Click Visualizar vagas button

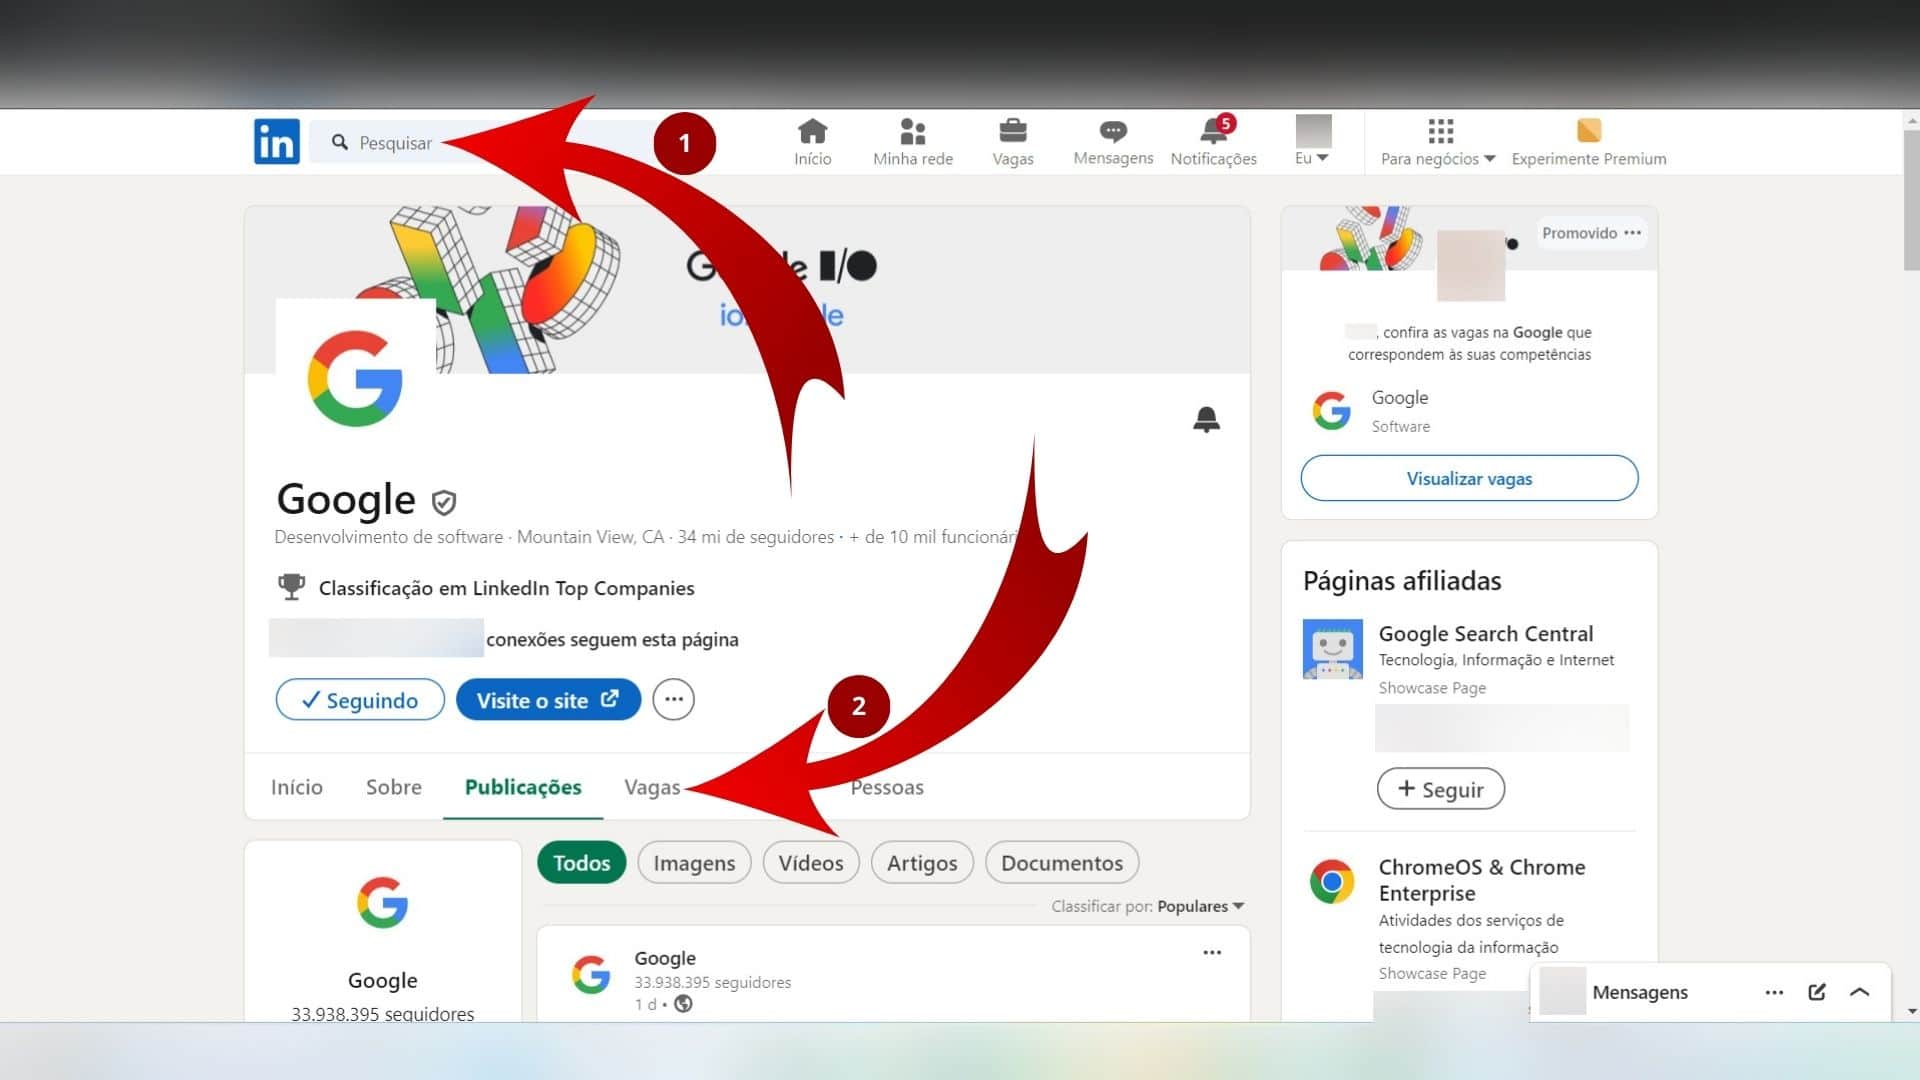1466,477
